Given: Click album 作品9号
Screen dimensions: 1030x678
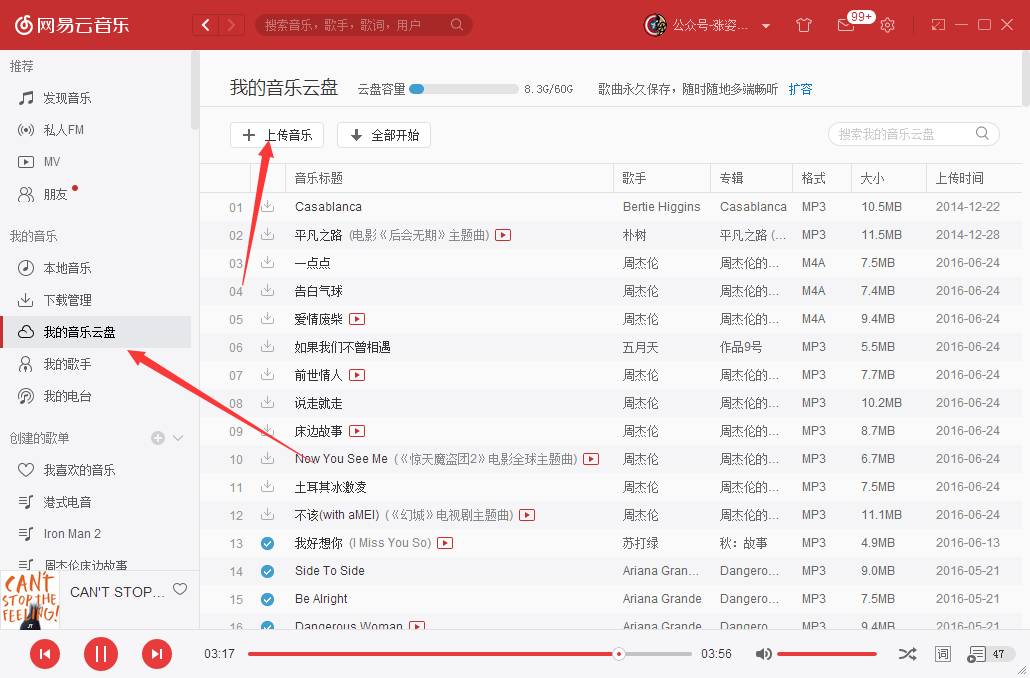Looking at the screenshot, I should (740, 346).
